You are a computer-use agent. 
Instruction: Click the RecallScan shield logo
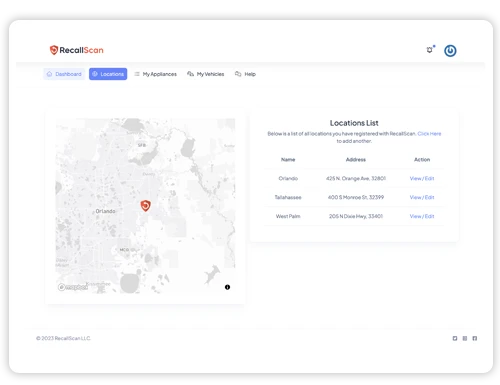54,50
